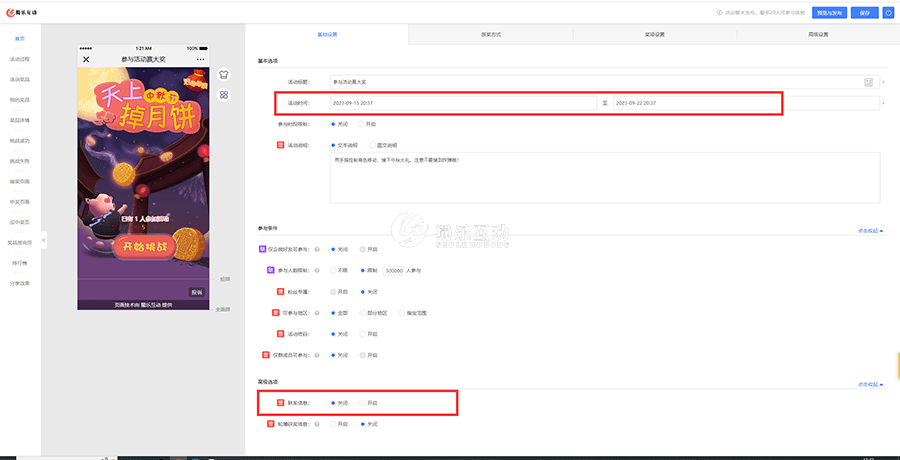Screen dimensions: 900x460
Task: Switch to the 奖项设置 tab
Action: (655, 35)
